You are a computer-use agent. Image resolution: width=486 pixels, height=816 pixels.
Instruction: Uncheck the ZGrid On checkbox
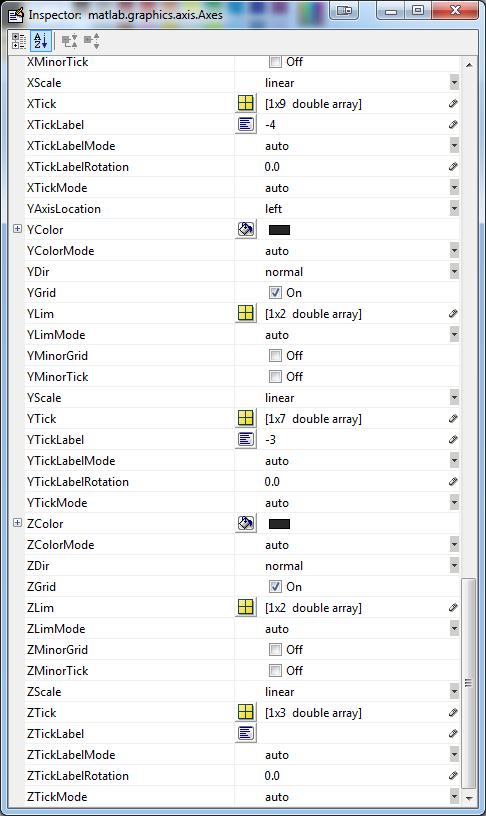pyautogui.click(x=275, y=586)
